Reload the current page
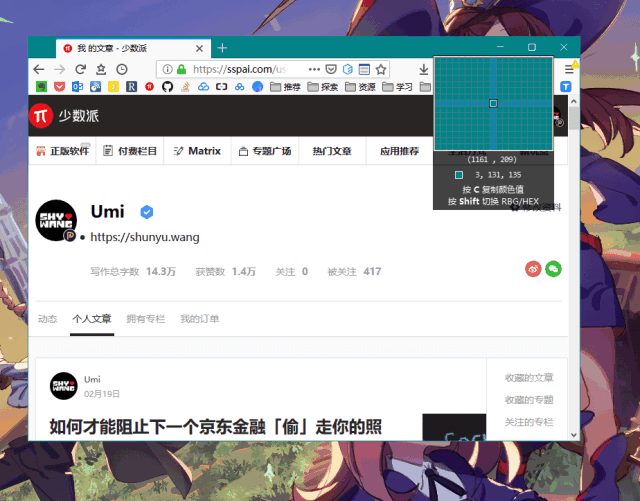Image resolution: width=640 pixels, height=501 pixels. point(80,69)
